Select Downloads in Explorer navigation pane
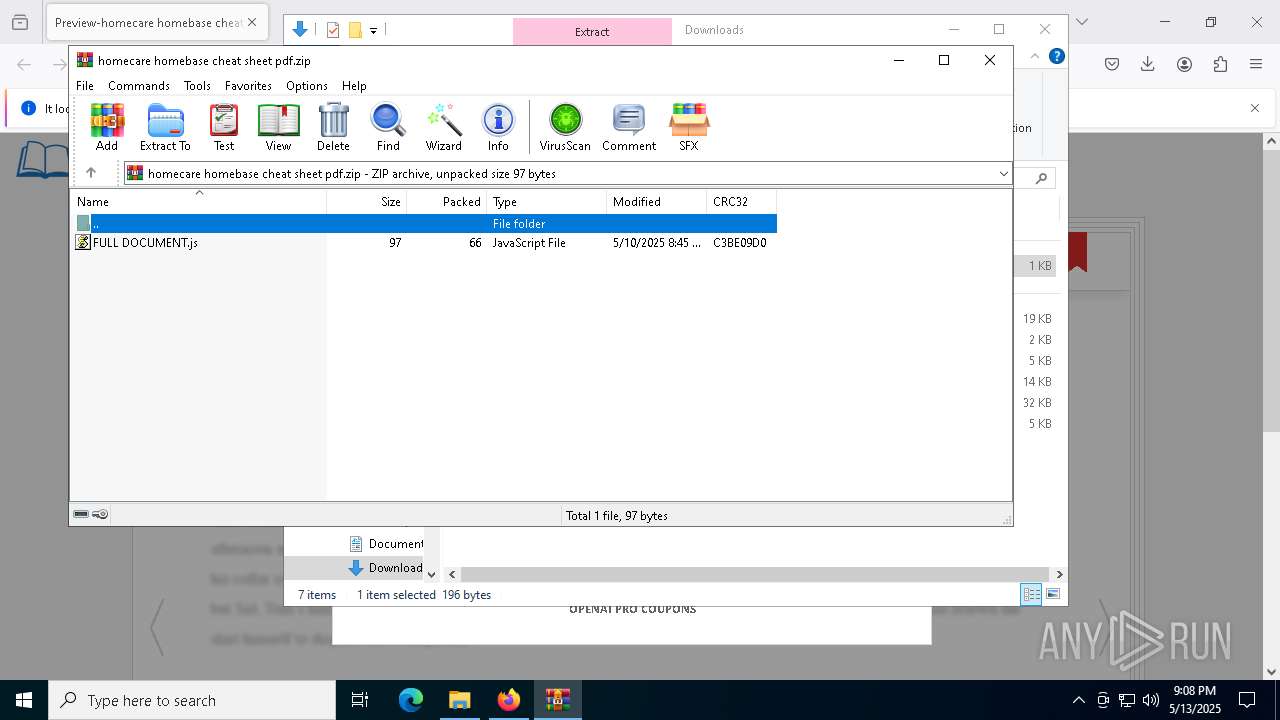Image resolution: width=1280 pixels, height=720 pixels. click(x=386, y=568)
